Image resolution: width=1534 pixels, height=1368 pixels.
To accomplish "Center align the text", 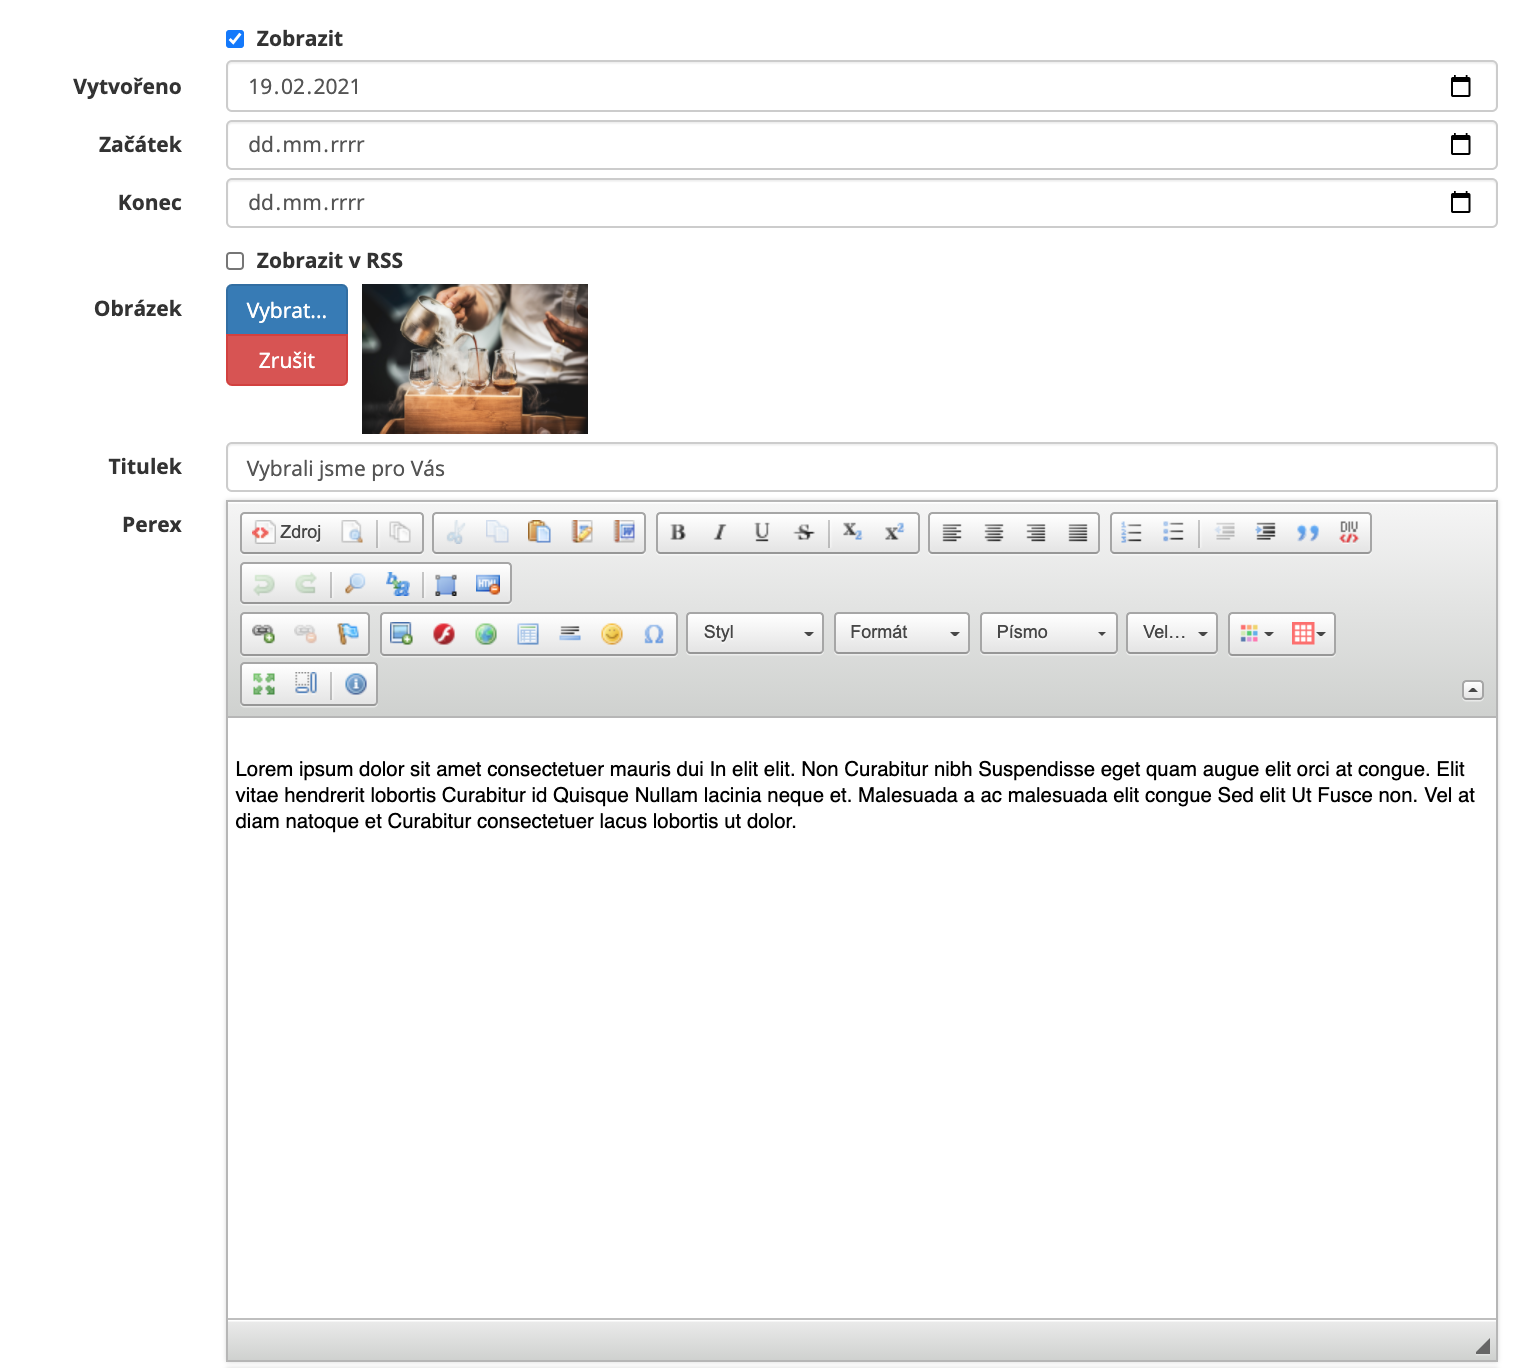I will pos(993,533).
